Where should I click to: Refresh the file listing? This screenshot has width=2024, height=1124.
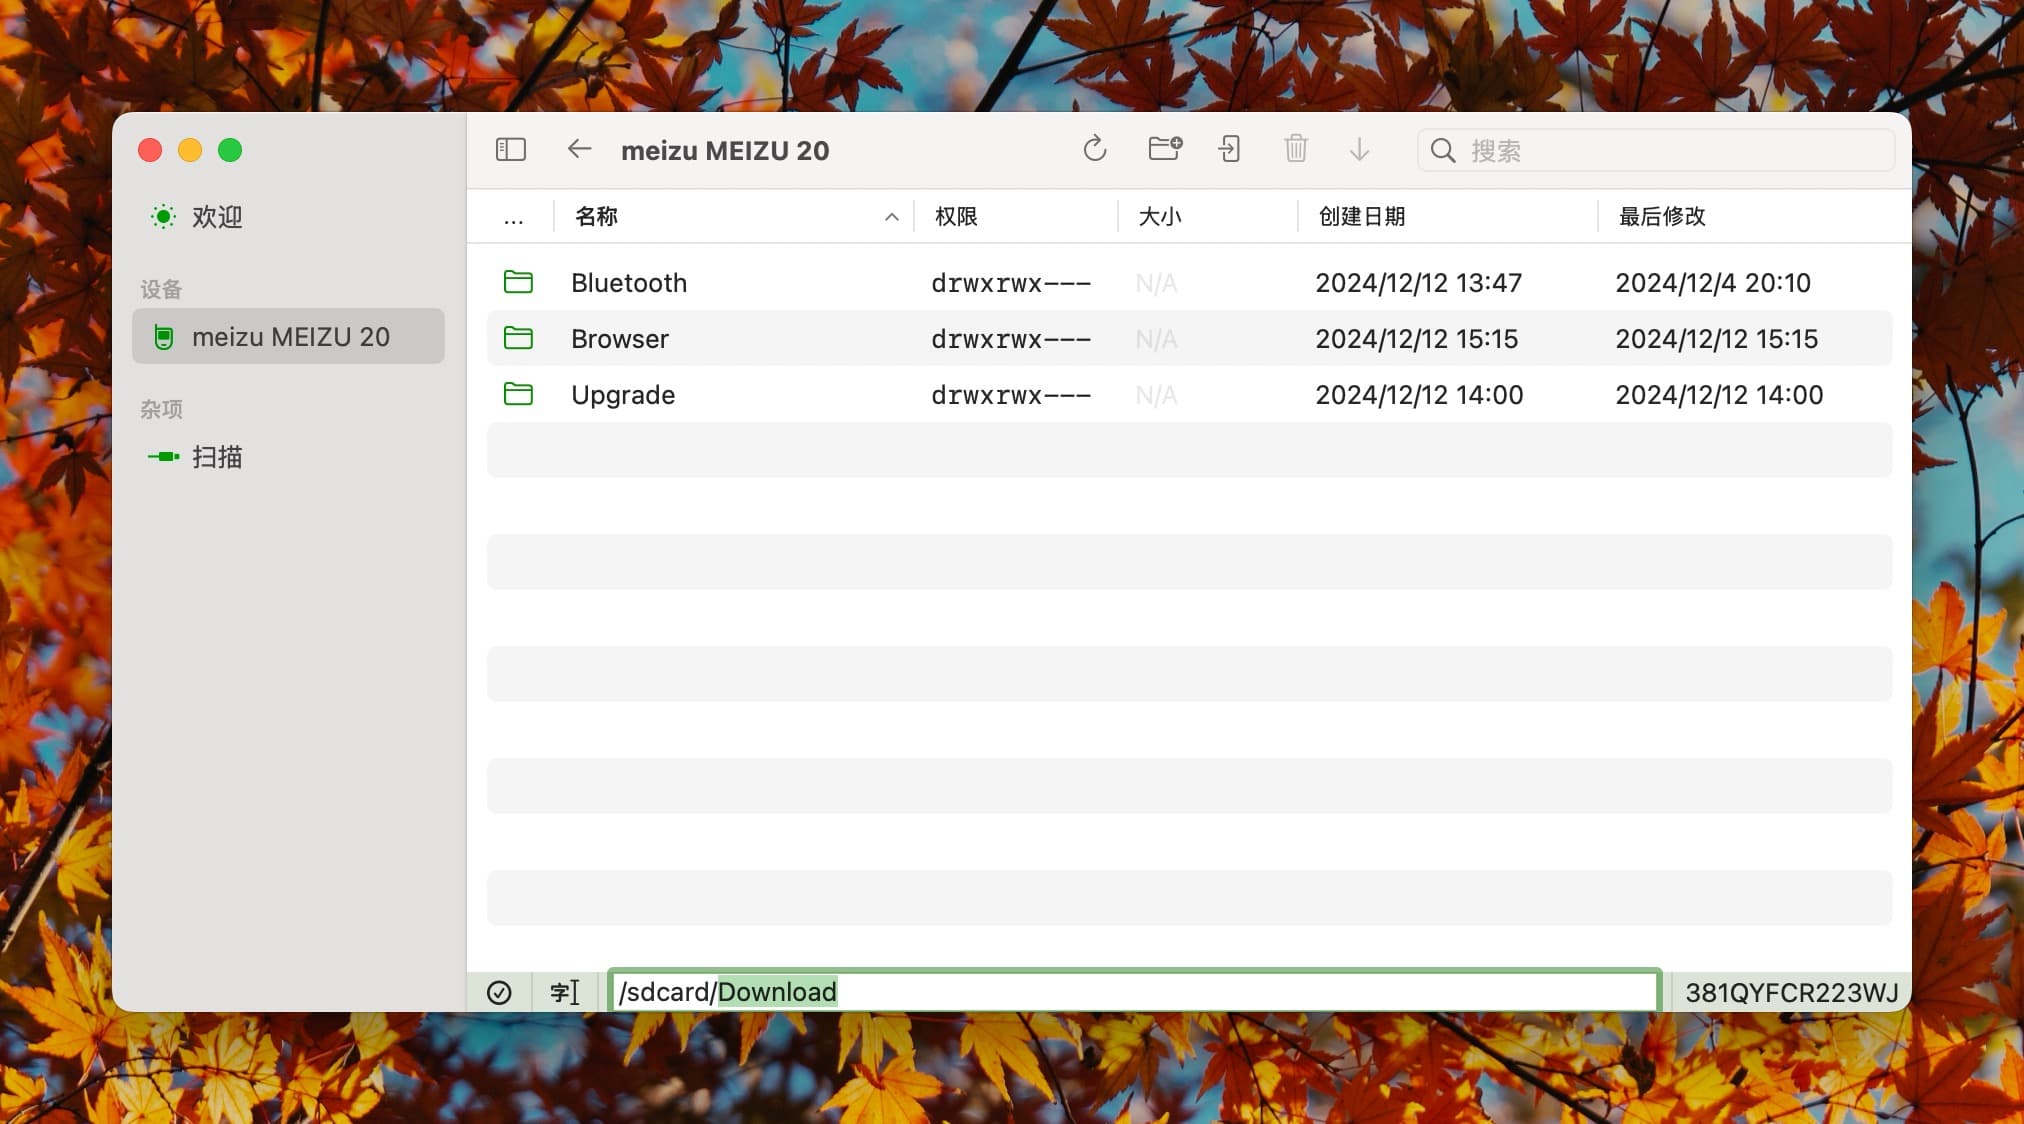pyautogui.click(x=1095, y=150)
